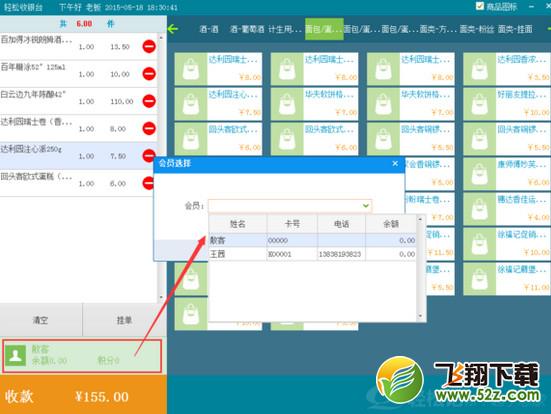Sort member list by 卡号 column
This screenshot has width=551, height=414.
[x=292, y=224]
